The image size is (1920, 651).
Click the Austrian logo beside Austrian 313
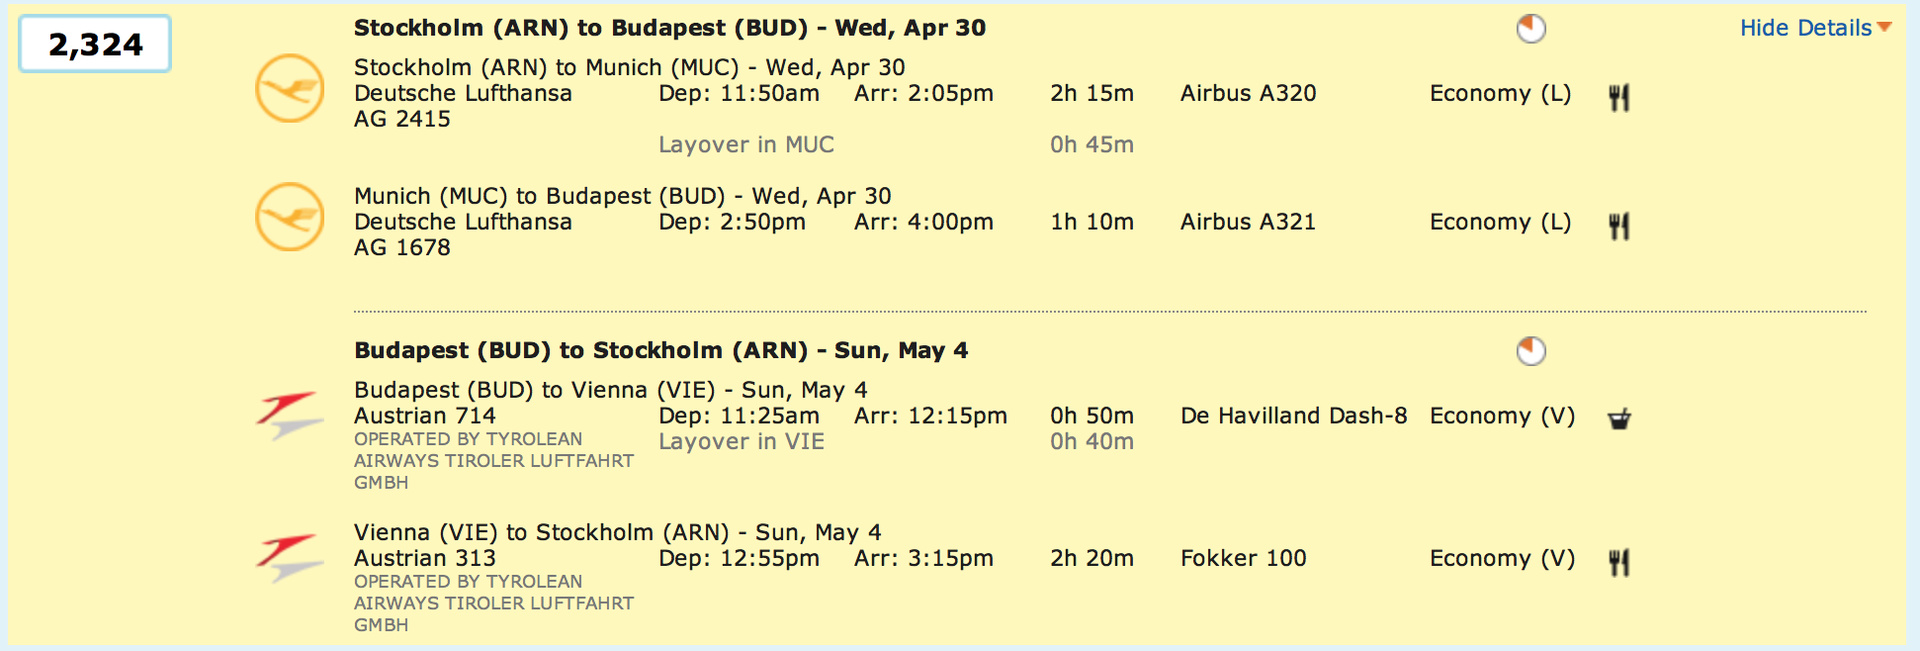289,558
